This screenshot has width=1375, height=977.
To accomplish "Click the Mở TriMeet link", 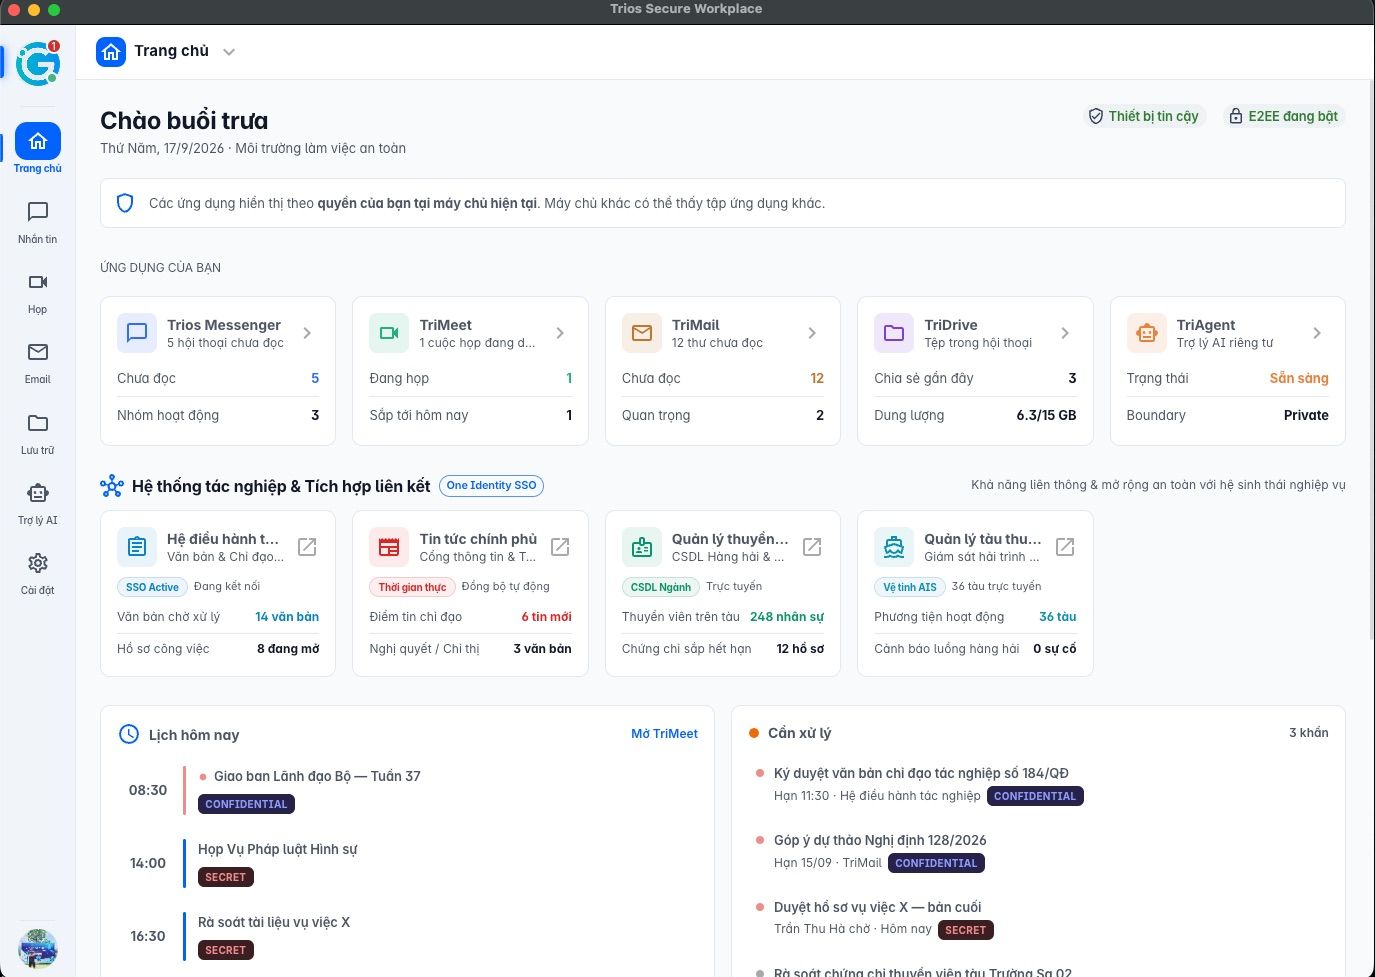I will [x=664, y=734].
